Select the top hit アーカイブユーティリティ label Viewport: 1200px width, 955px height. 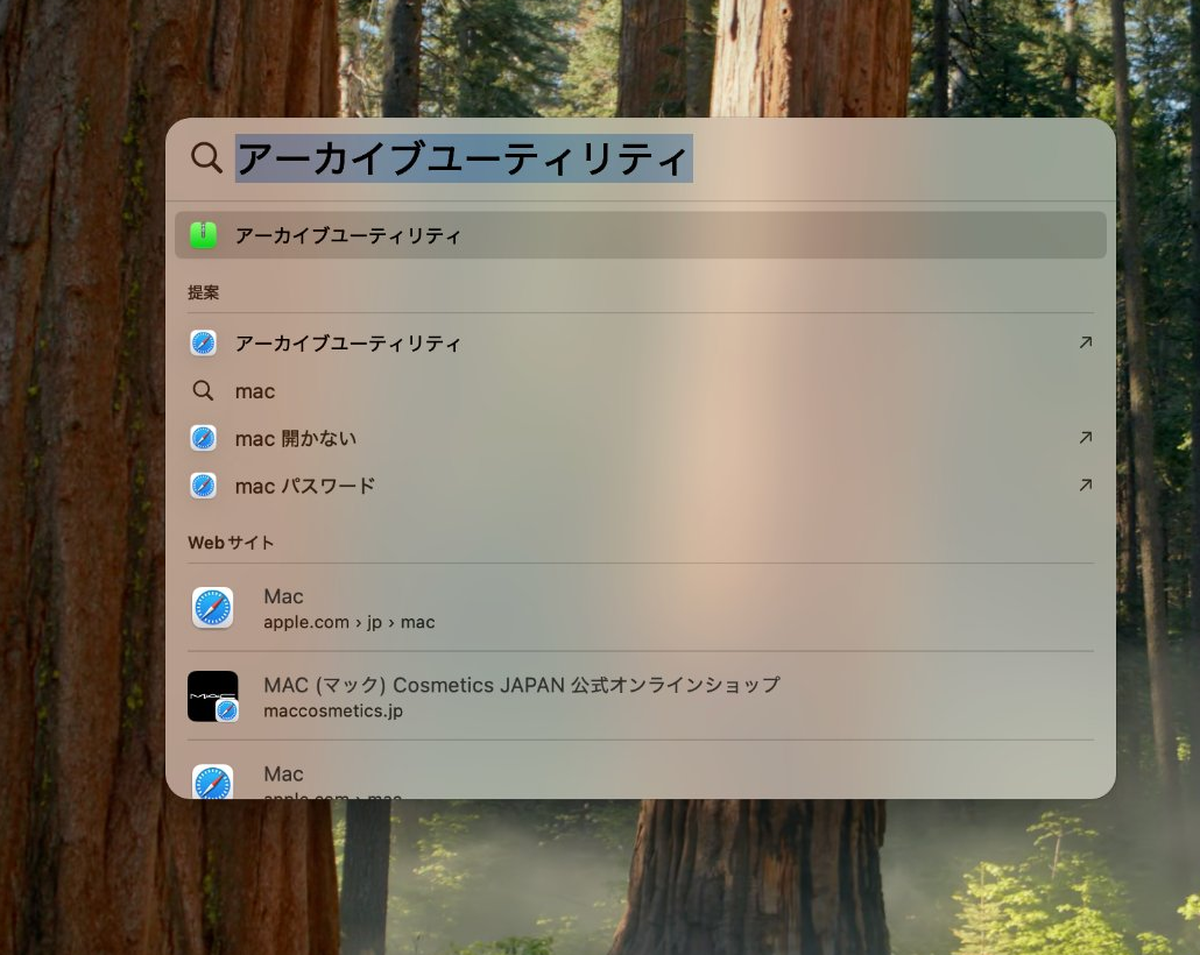pyautogui.click(x=347, y=237)
